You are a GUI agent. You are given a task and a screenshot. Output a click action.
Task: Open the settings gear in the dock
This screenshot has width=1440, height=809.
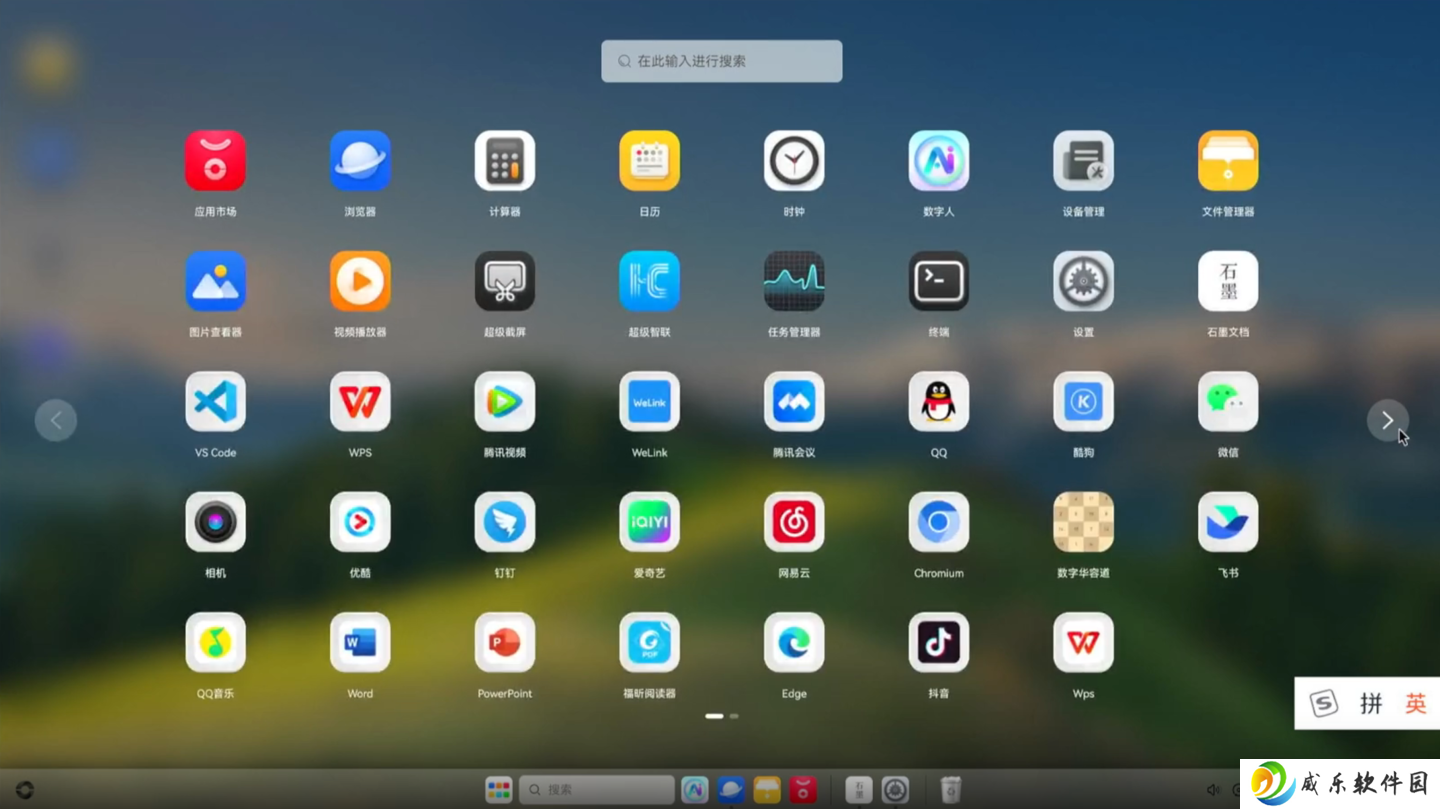point(895,790)
